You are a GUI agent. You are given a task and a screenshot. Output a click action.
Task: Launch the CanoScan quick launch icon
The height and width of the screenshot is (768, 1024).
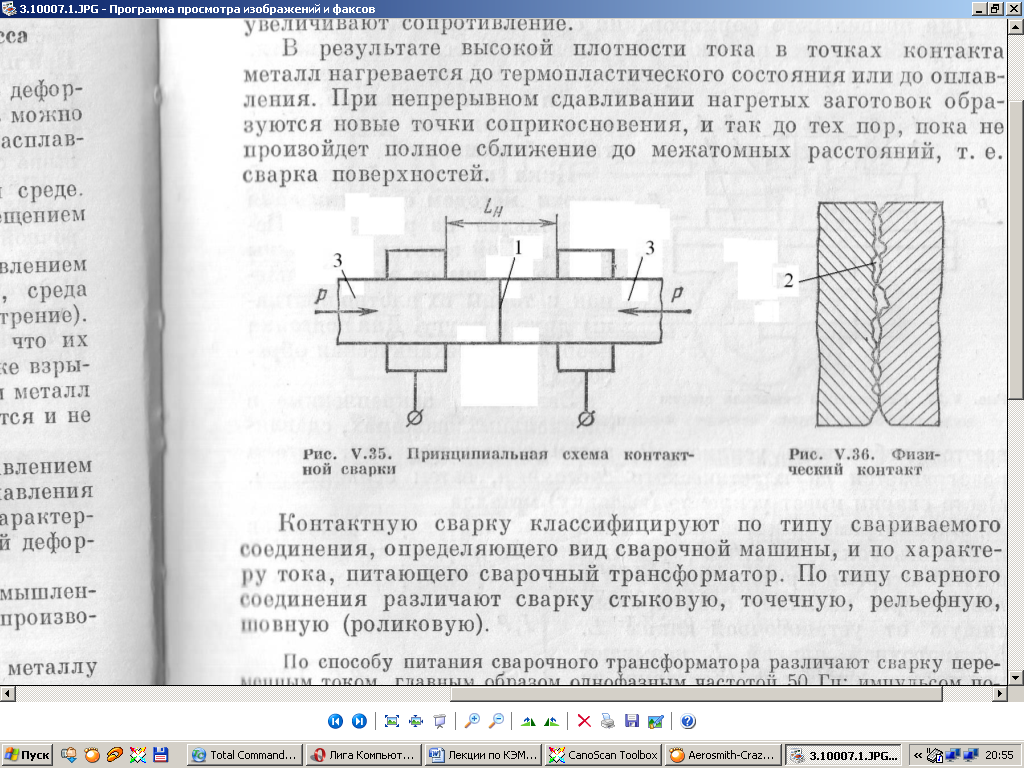point(138,755)
